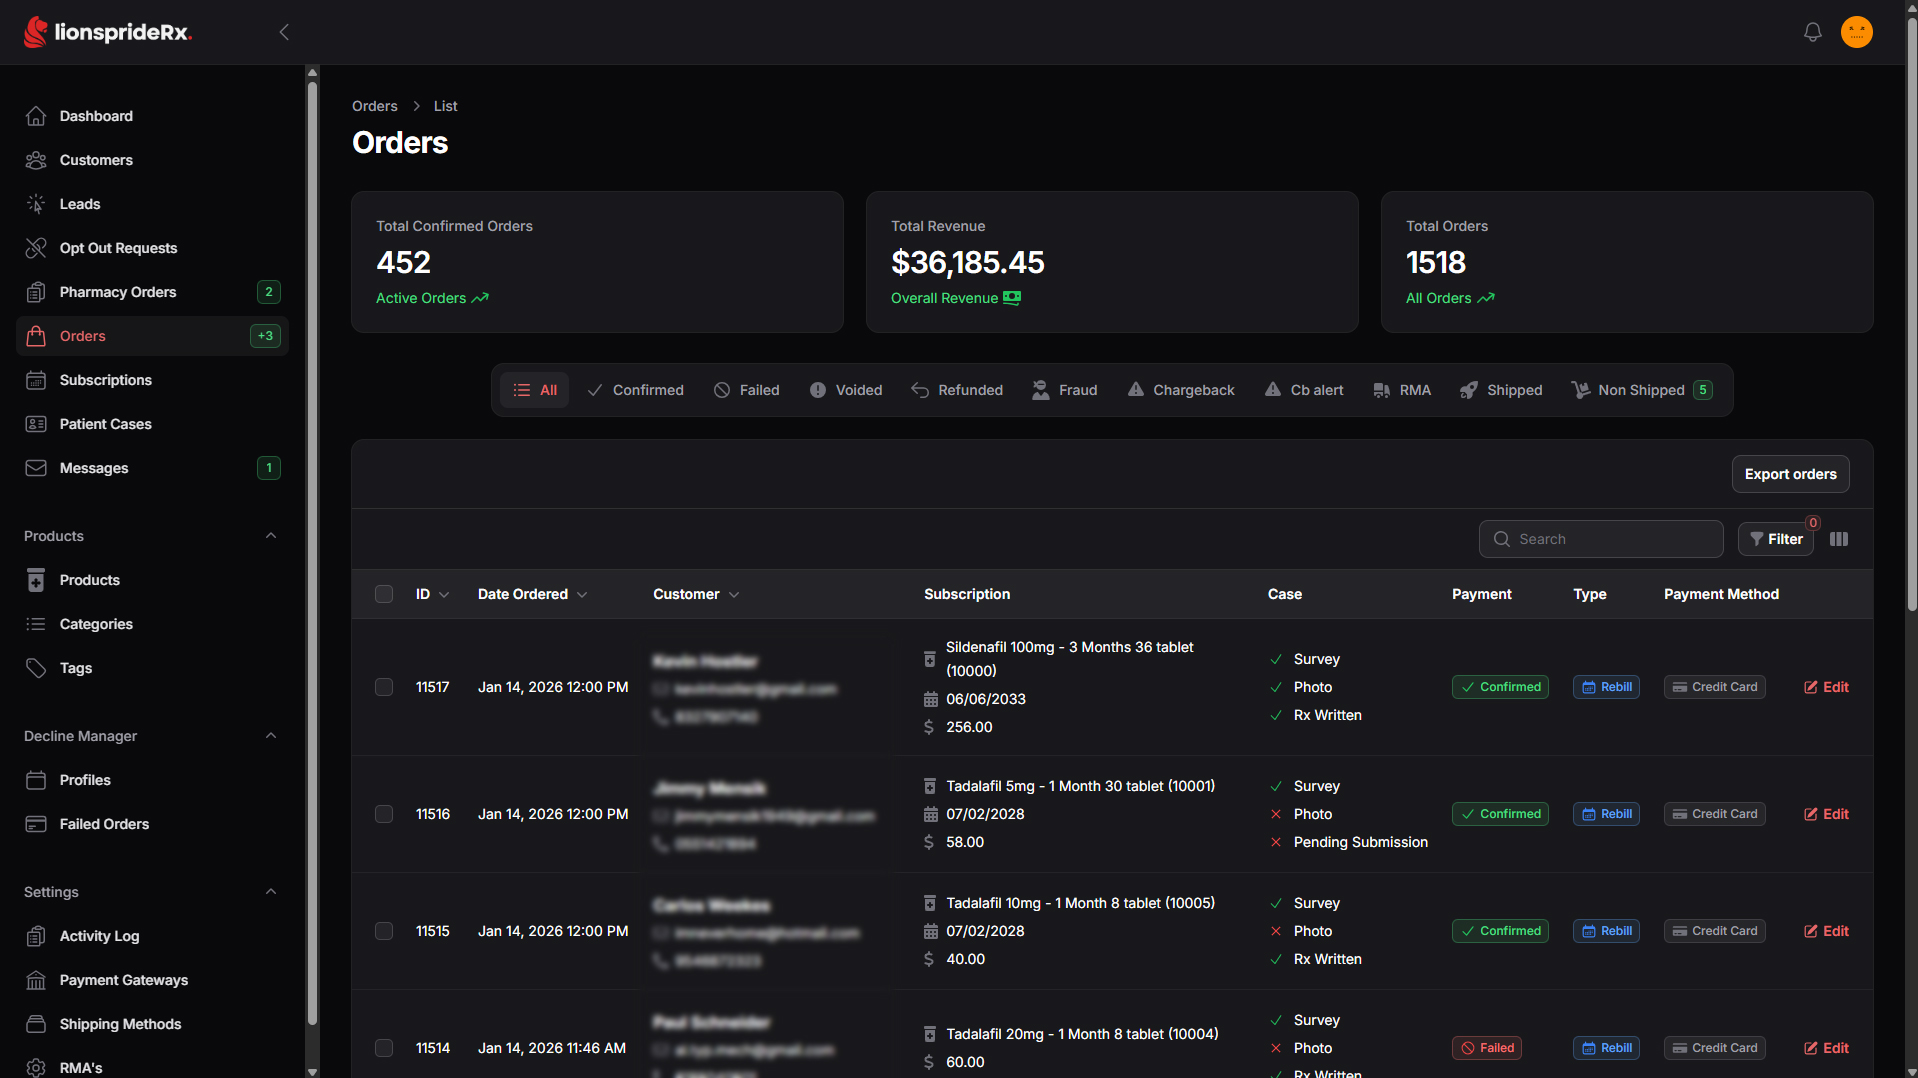The width and height of the screenshot is (1918, 1078).
Task: Switch to the Non Shipped tab
Action: 1641,390
